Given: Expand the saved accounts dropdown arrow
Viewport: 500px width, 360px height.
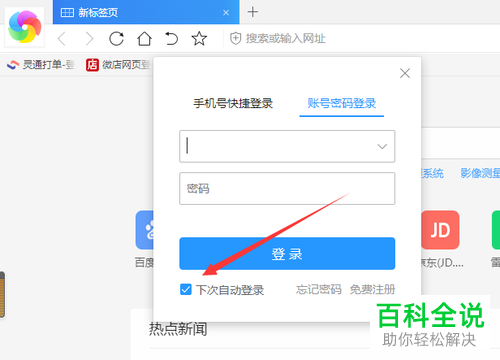Looking at the screenshot, I should [x=382, y=146].
